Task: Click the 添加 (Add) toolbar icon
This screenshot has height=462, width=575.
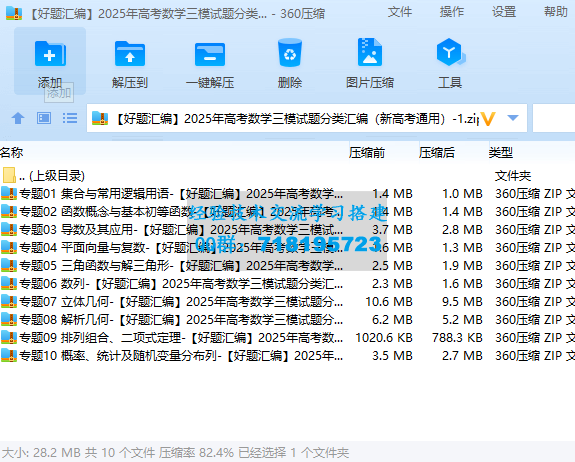Action: coord(50,54)
